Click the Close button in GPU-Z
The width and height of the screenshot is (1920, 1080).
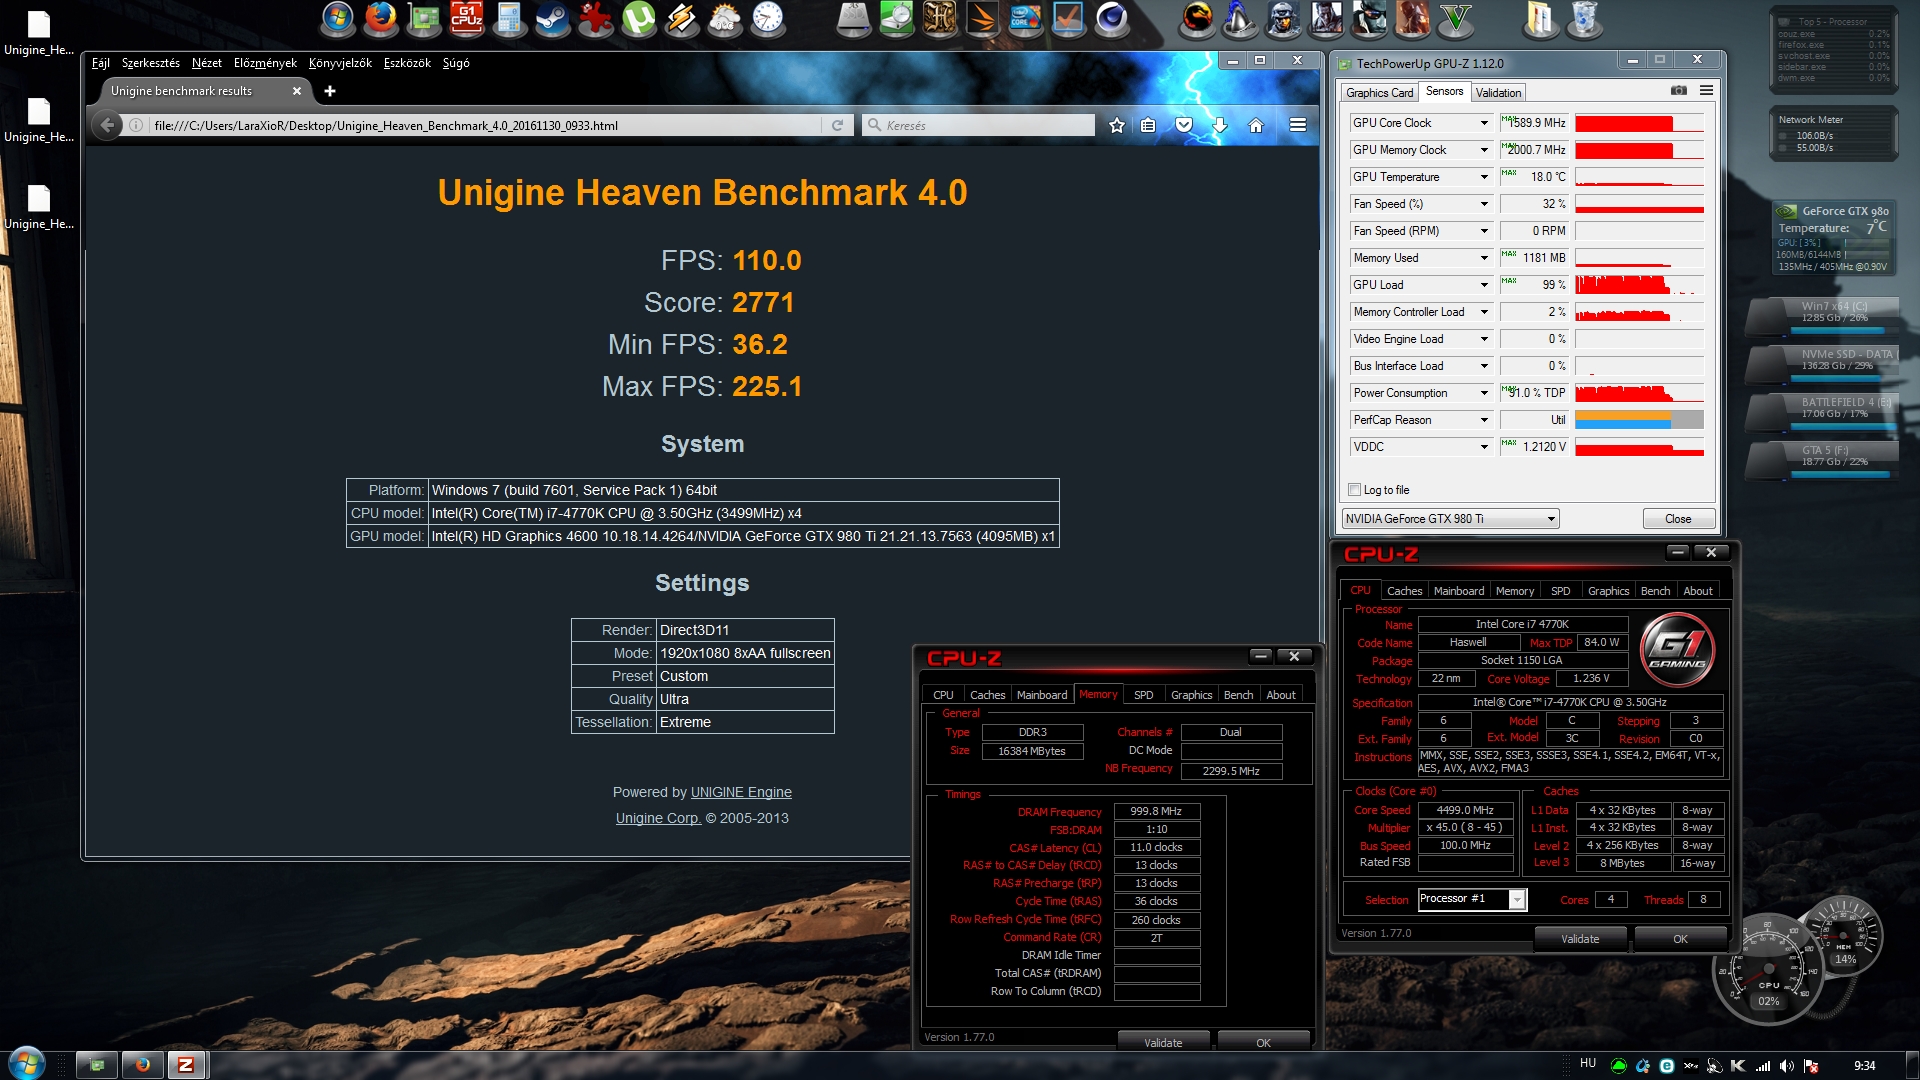pyautogui.click(x=1678, y=519)
